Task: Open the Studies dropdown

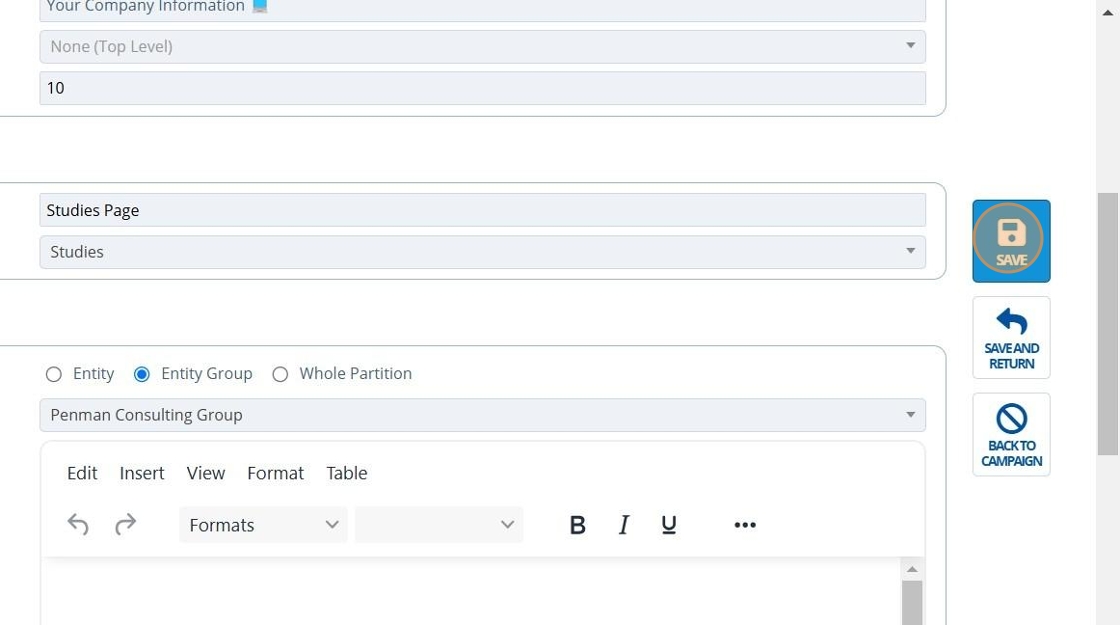Action: pyautogui.click(x=482, y=252)
